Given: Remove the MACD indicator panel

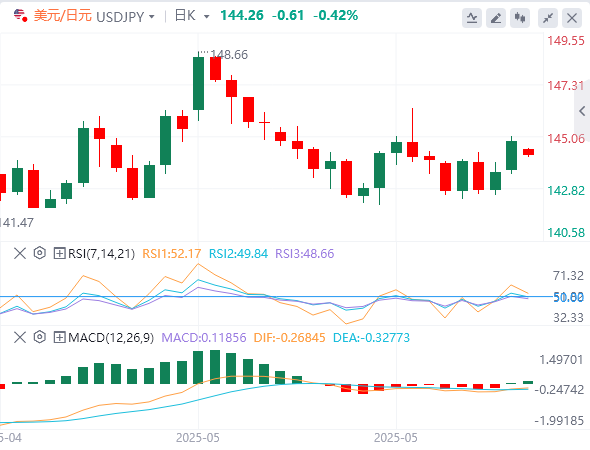Looking at the screenshot, I should (20, 337).
